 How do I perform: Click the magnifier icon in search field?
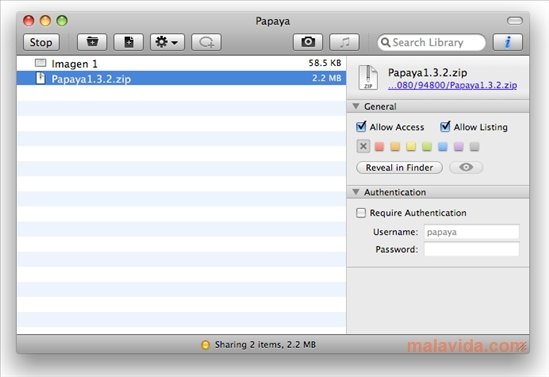tap(385, 42)
